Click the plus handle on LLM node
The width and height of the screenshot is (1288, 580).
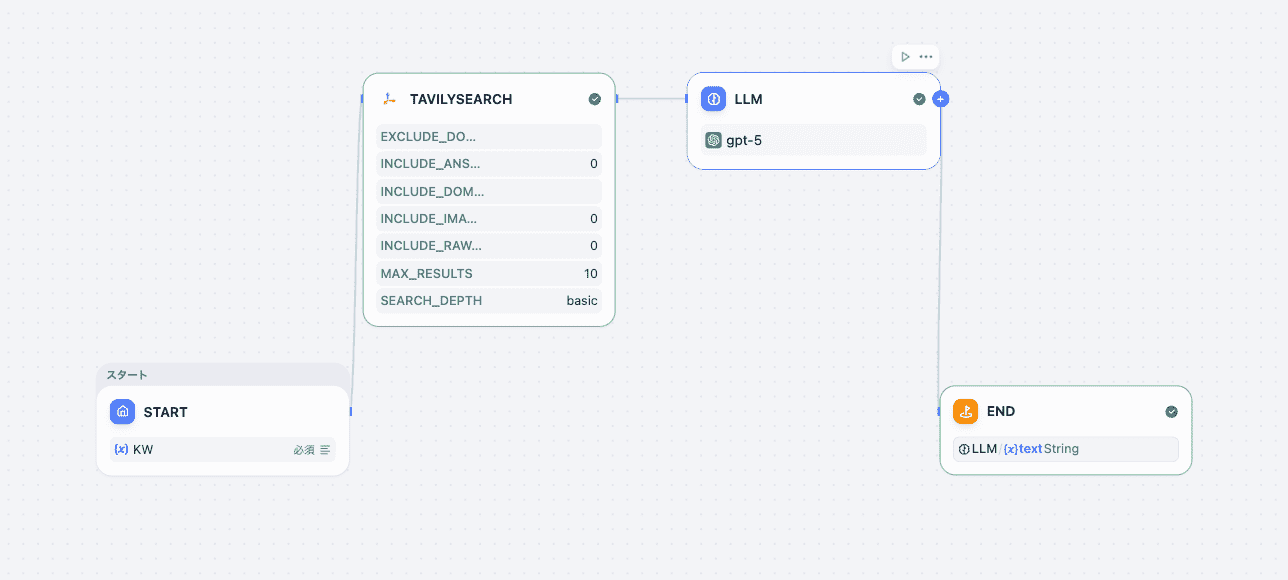[940, 99]
